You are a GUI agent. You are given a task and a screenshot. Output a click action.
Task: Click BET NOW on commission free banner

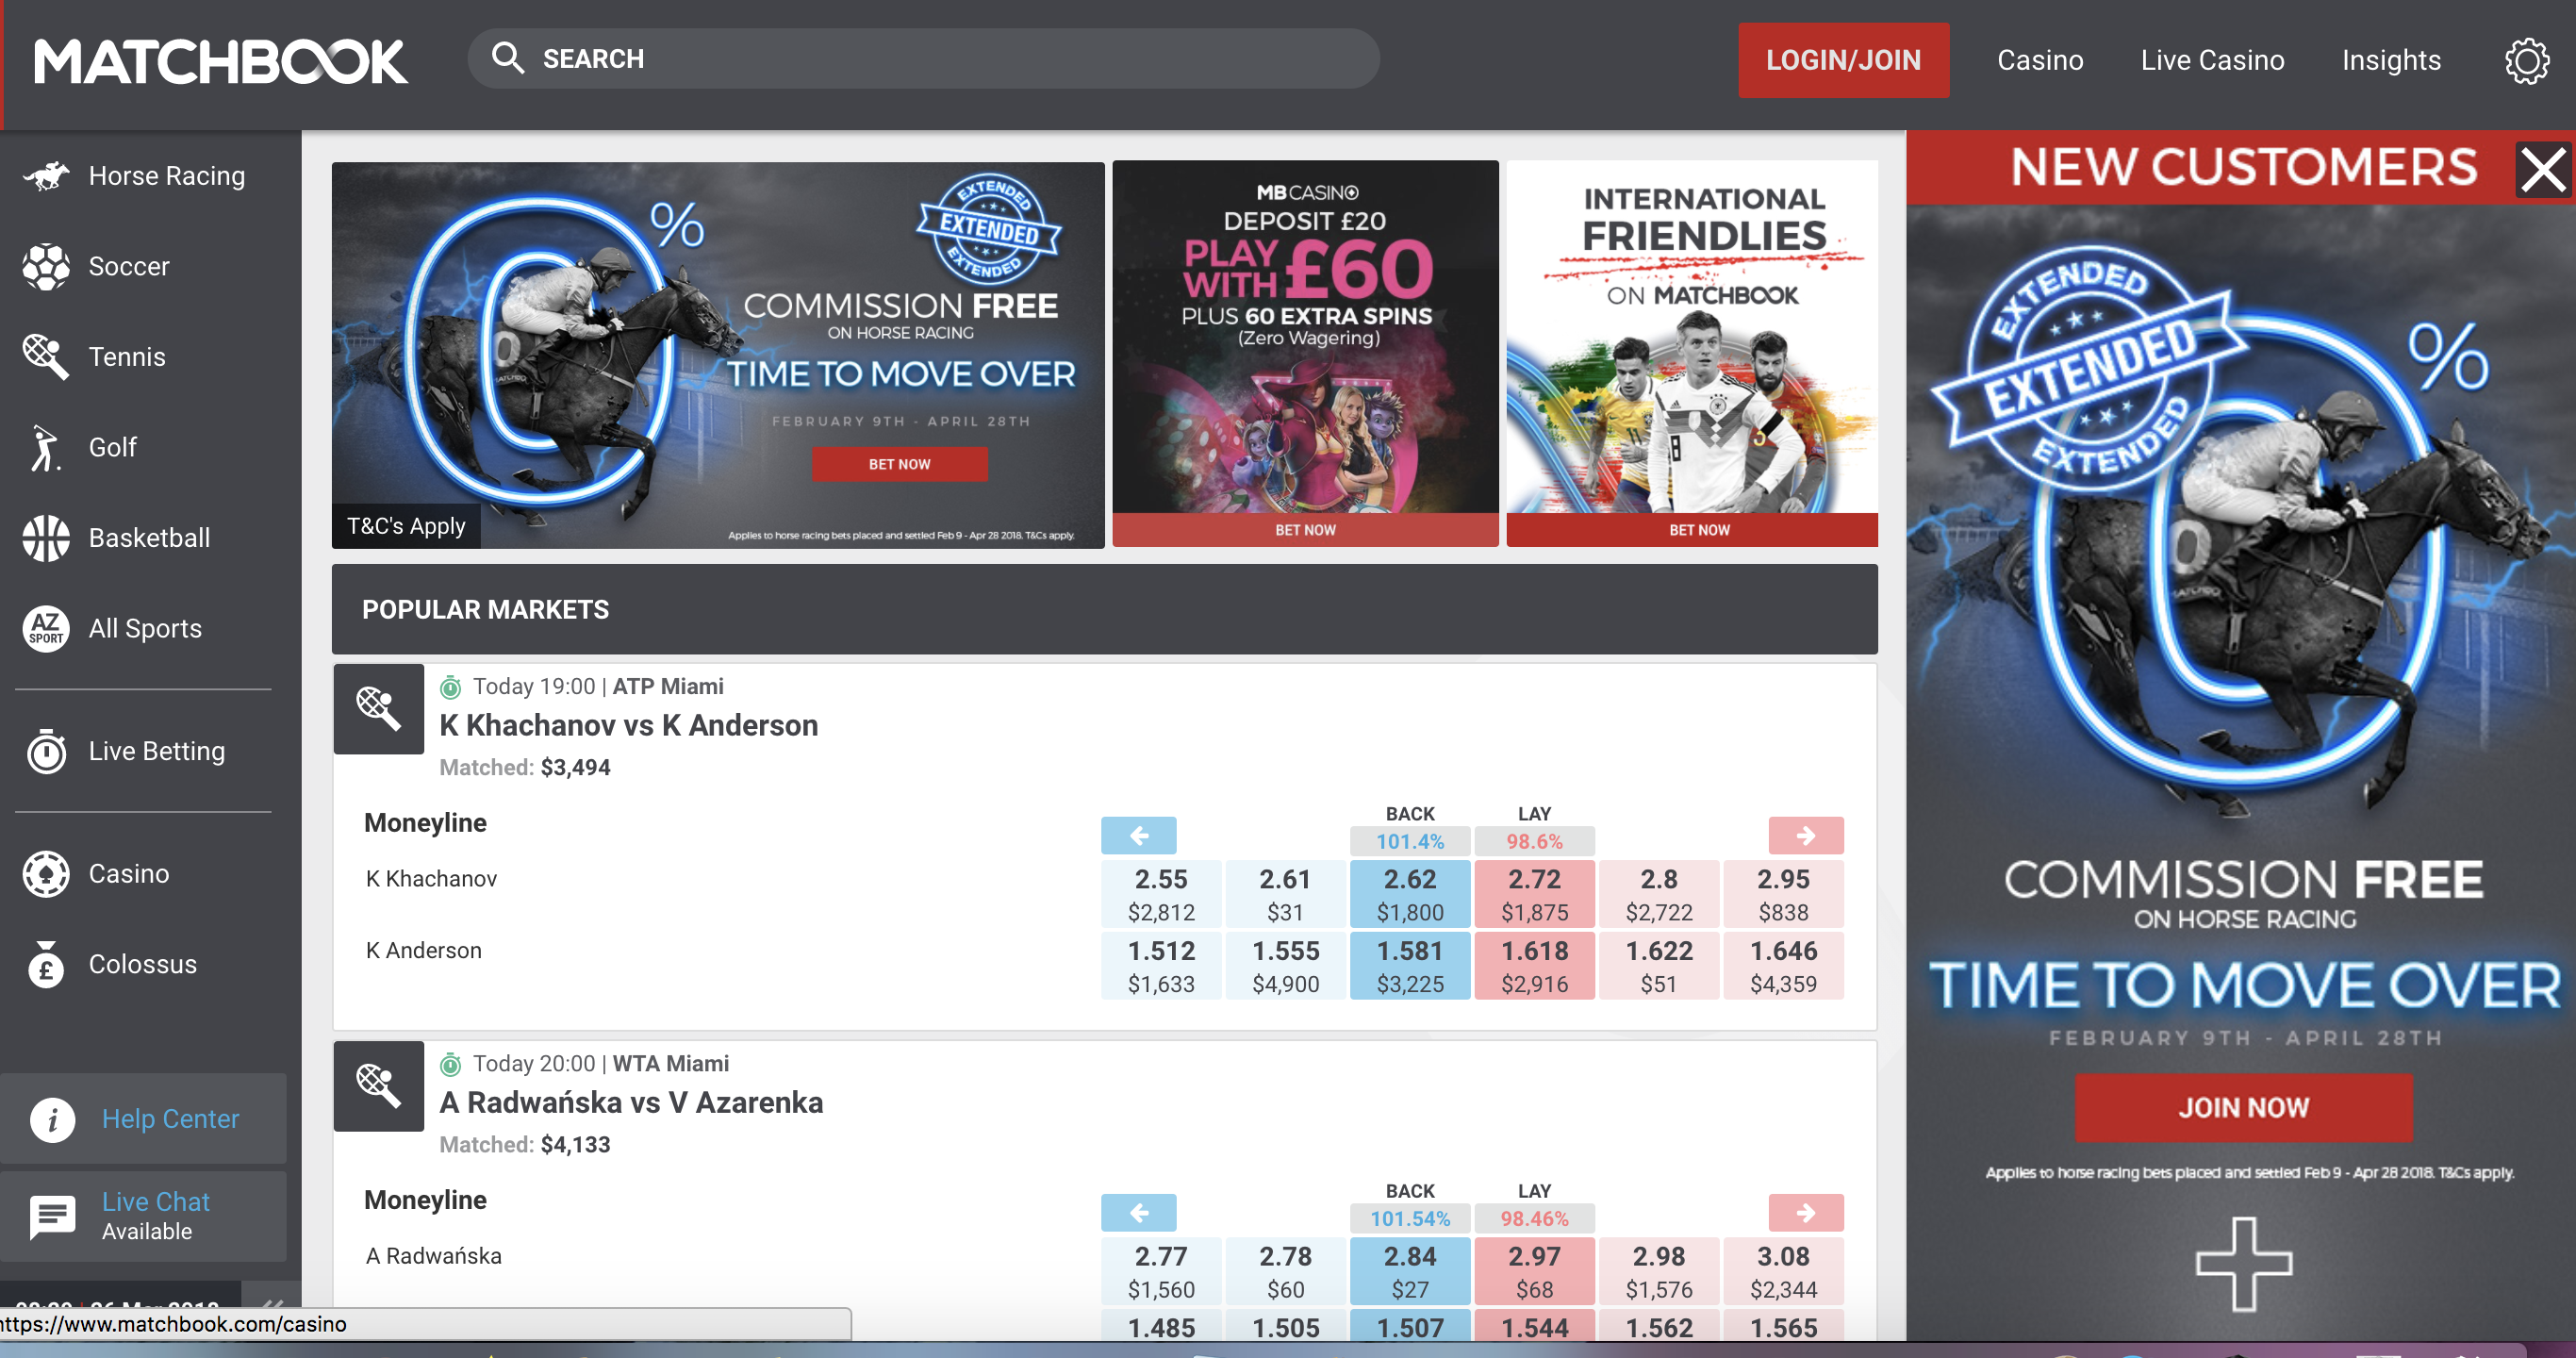899,464
